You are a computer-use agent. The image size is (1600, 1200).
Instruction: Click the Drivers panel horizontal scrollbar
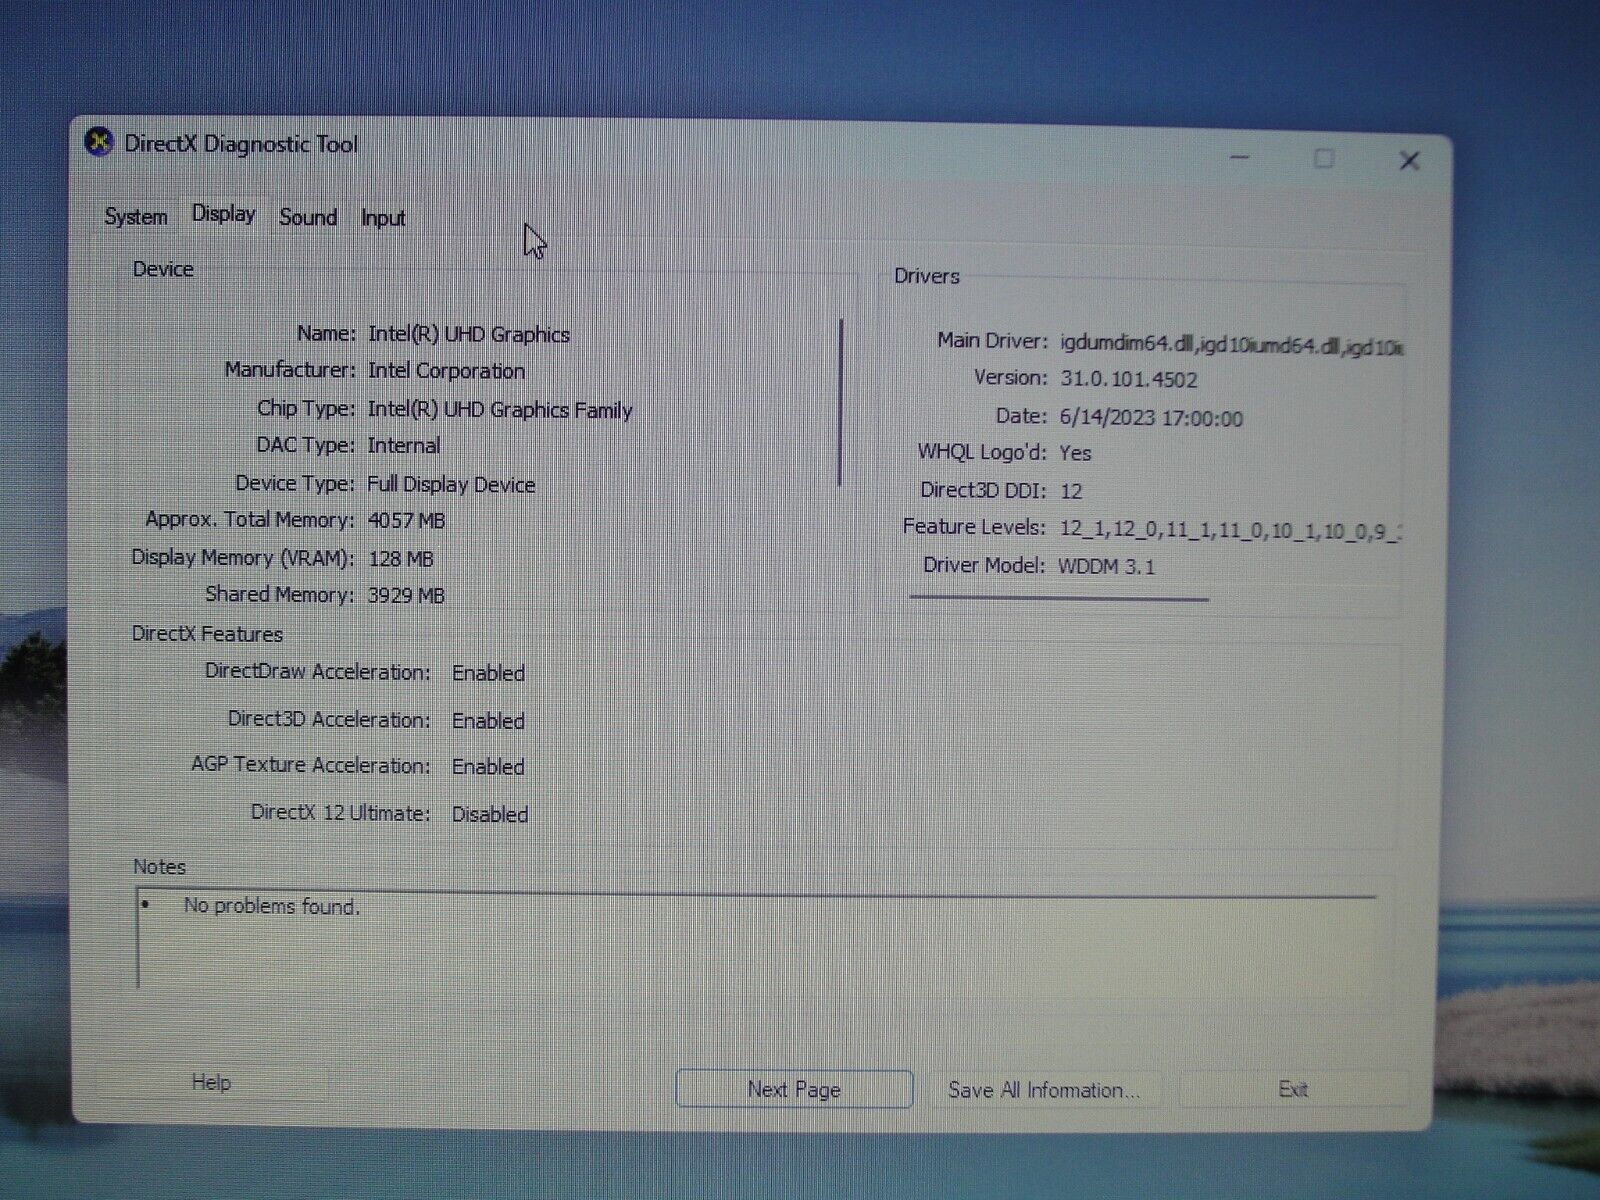(1059, 599)
